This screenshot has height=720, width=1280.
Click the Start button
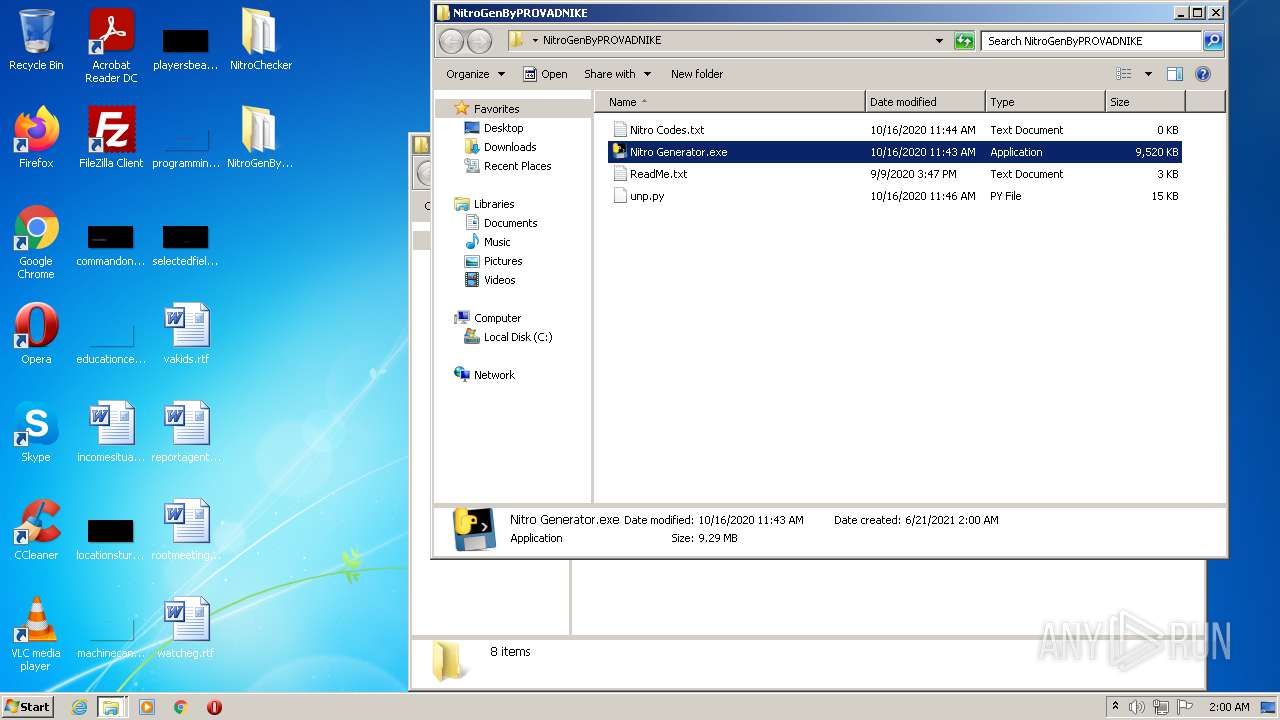click(x=28, y=707)
